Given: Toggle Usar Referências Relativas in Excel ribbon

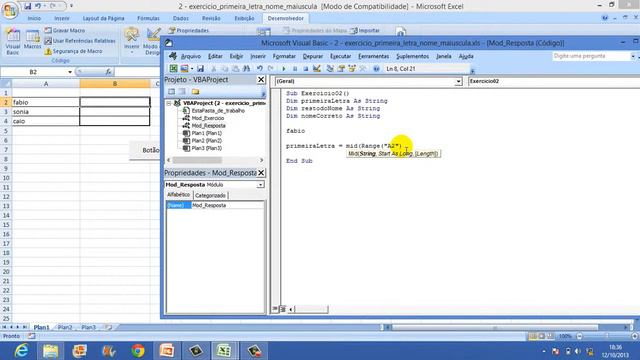Looking at the screenshot, I should [x=80, y=41].
